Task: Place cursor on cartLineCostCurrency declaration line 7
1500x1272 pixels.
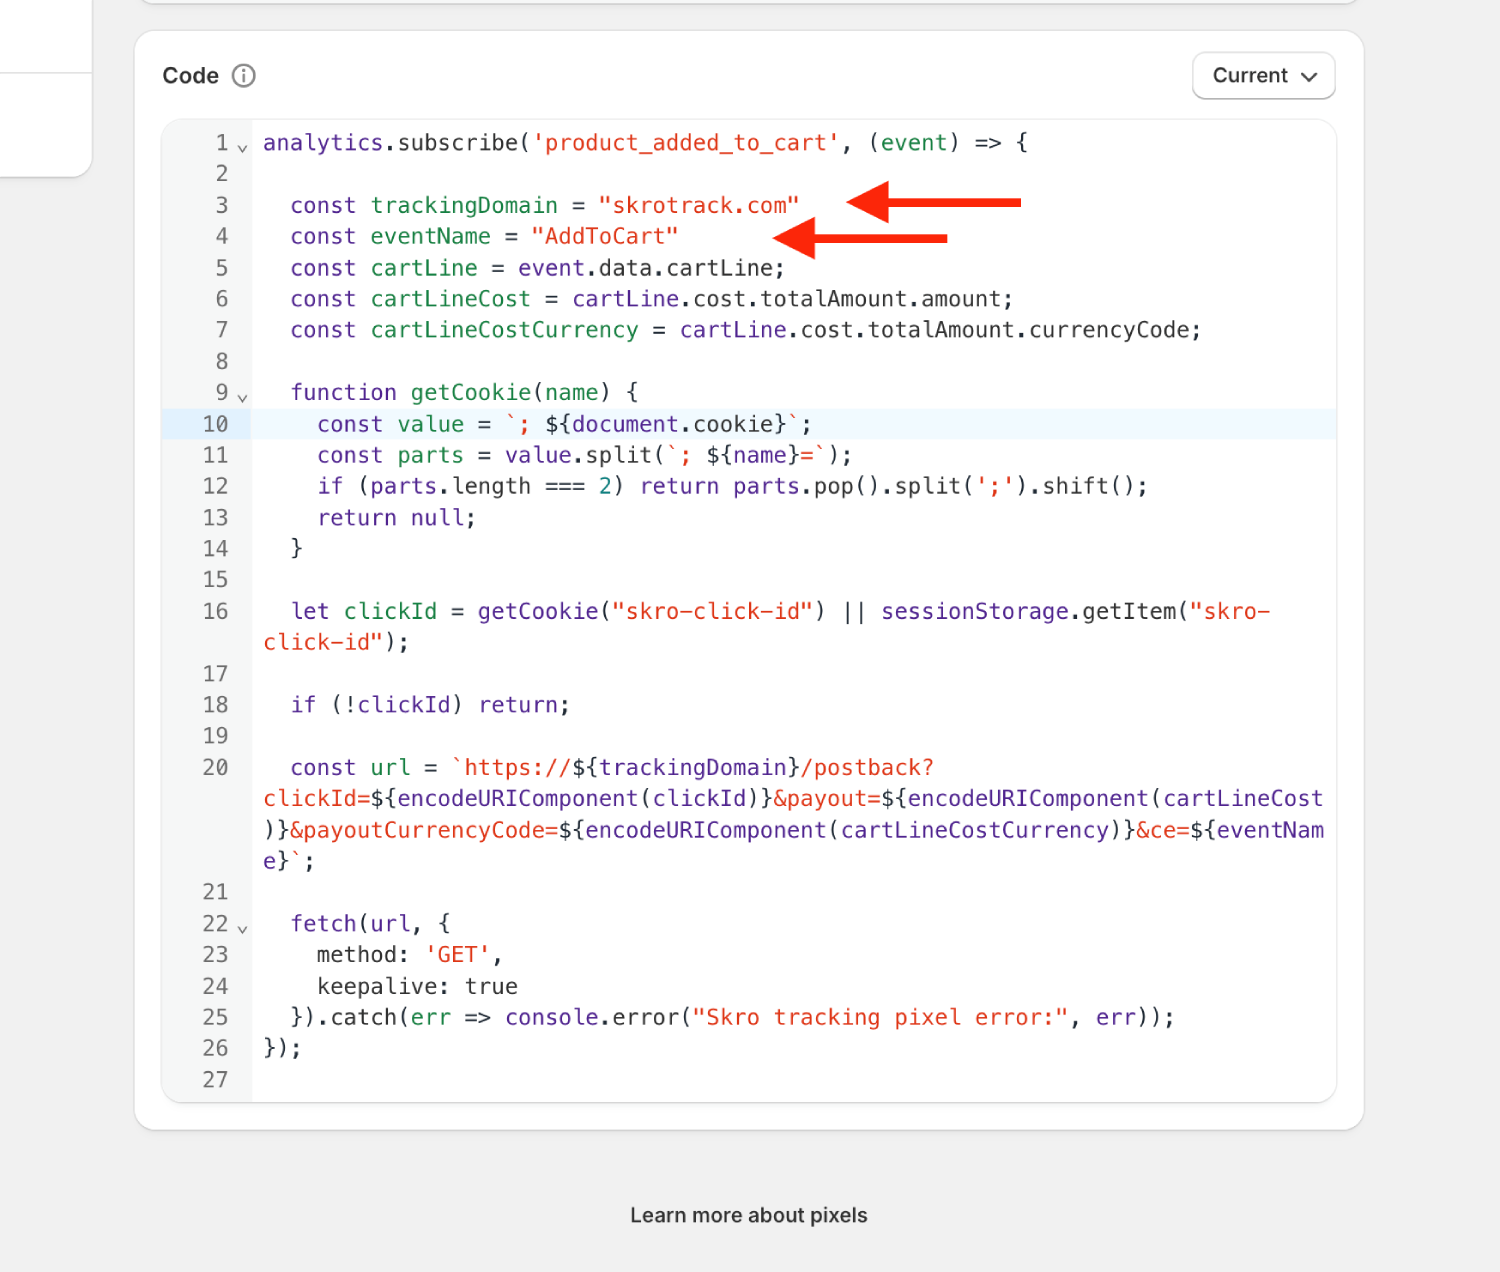Action: click(x=745, y=330)
